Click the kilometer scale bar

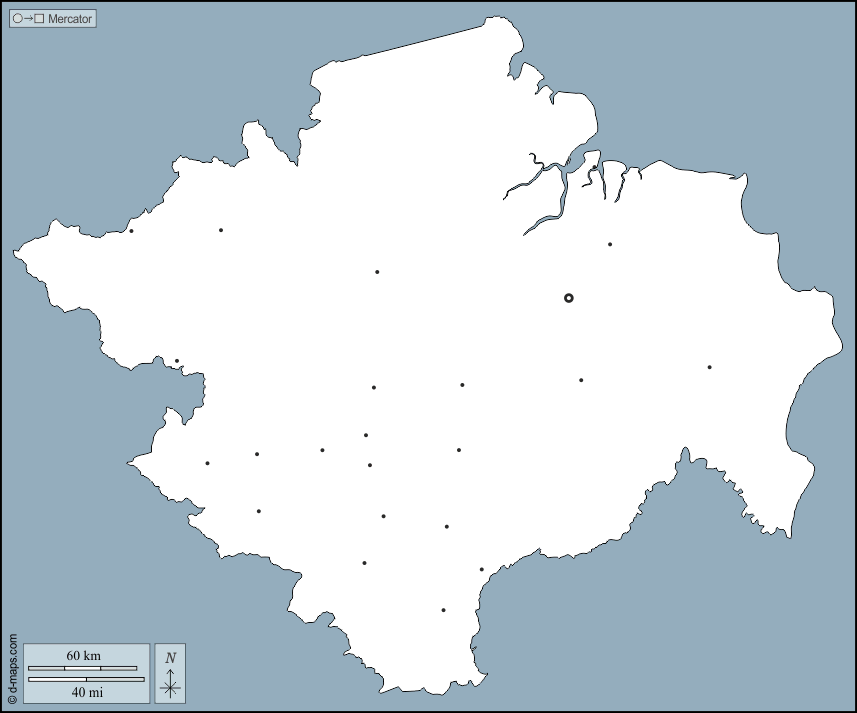[x=82, y=667]
